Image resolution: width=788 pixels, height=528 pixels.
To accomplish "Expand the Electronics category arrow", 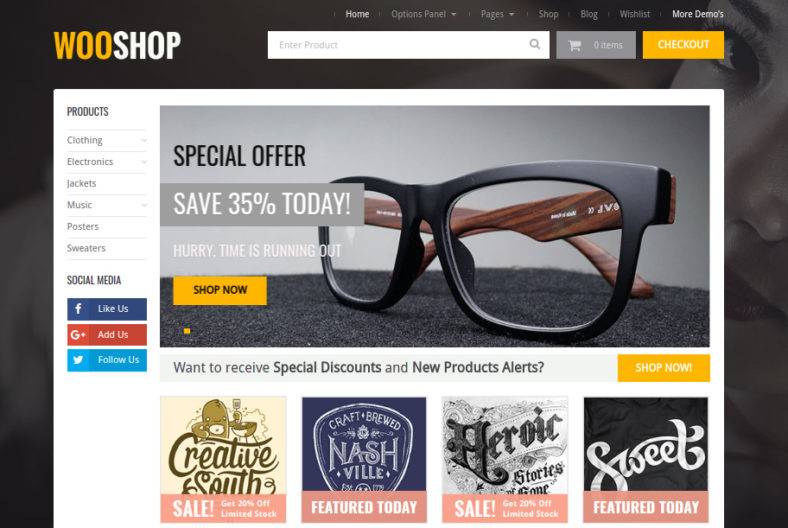I will pos(144,162).
